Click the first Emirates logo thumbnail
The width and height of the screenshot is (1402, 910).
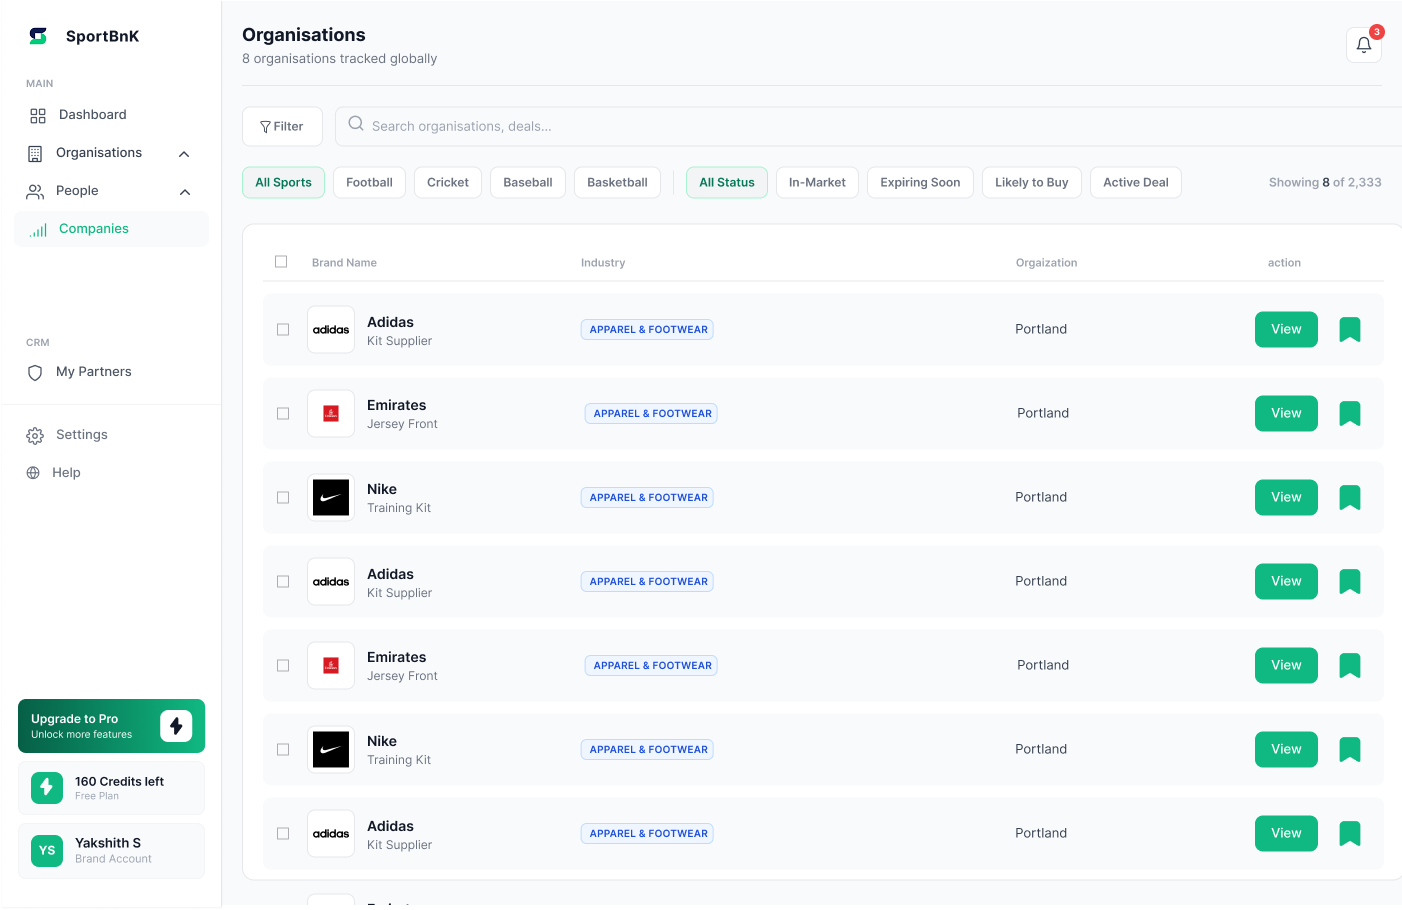coord(331,414)
